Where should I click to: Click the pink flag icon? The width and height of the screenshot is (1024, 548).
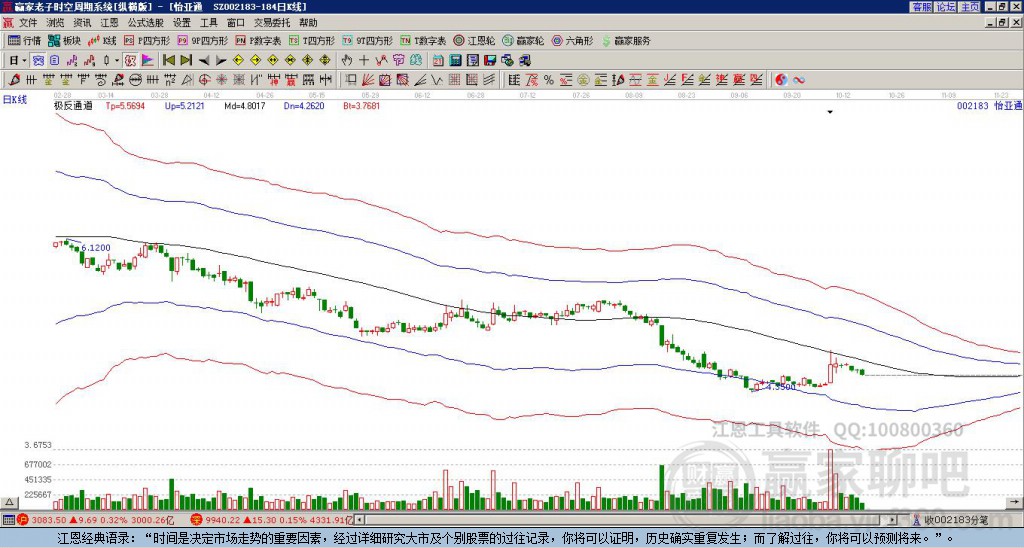pyautogui.click(x=148, y=61)
